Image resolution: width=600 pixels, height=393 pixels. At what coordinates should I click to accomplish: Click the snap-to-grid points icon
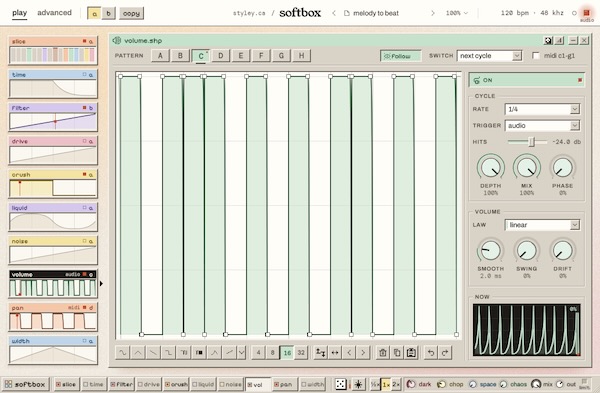click(320, 352)
